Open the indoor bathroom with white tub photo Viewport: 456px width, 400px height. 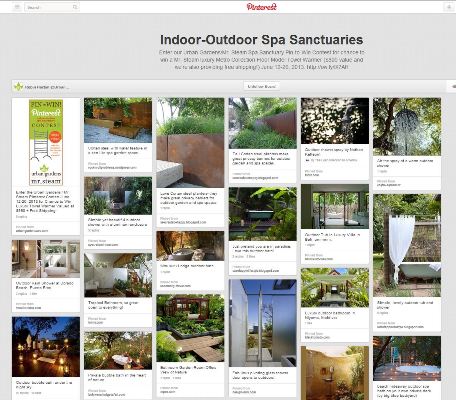click(x=46, y=259)
